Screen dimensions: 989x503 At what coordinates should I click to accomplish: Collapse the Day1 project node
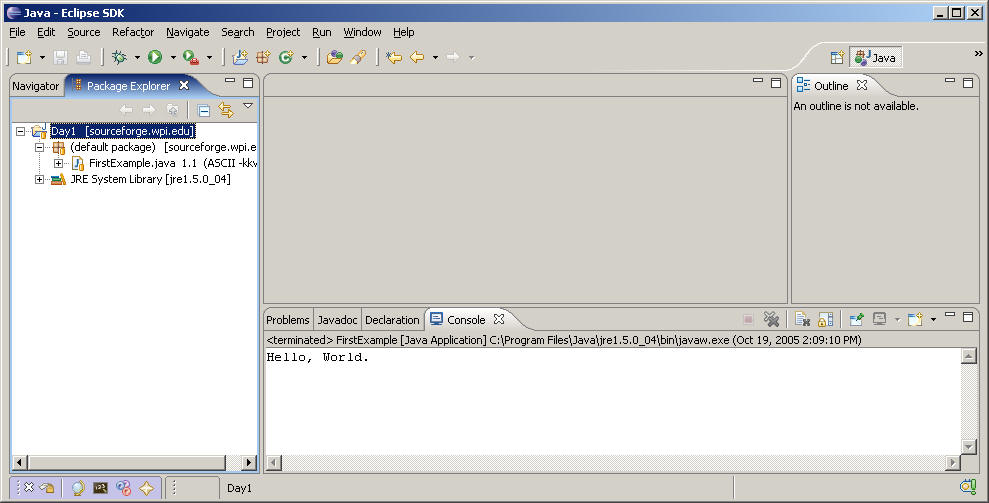pos(21,131)
